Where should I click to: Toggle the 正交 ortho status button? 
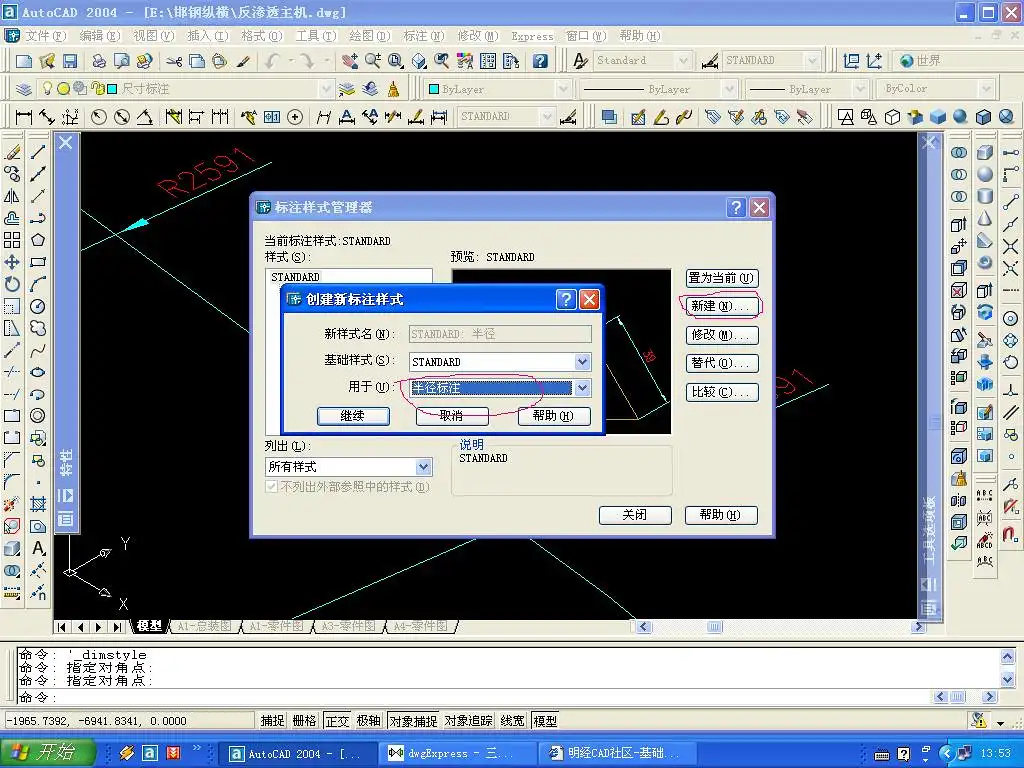click(337, 721)
